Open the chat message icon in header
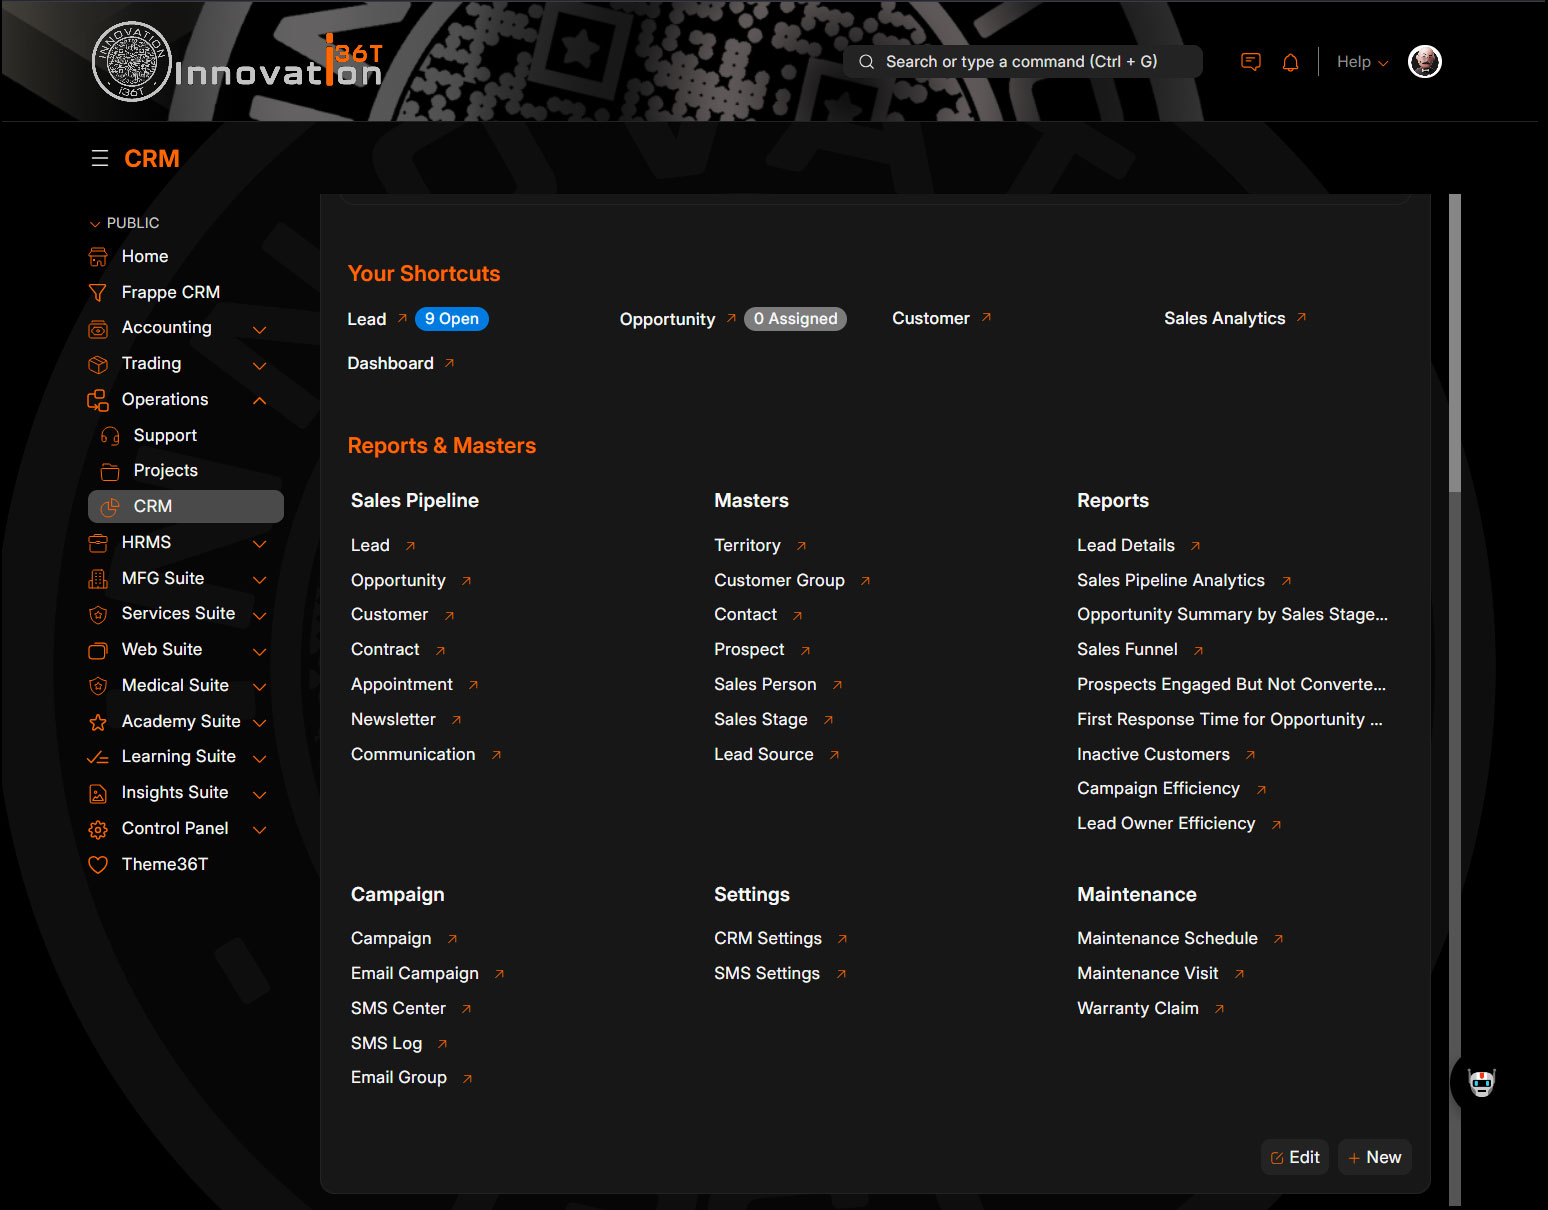1548x1210 pixels. 1250,62
